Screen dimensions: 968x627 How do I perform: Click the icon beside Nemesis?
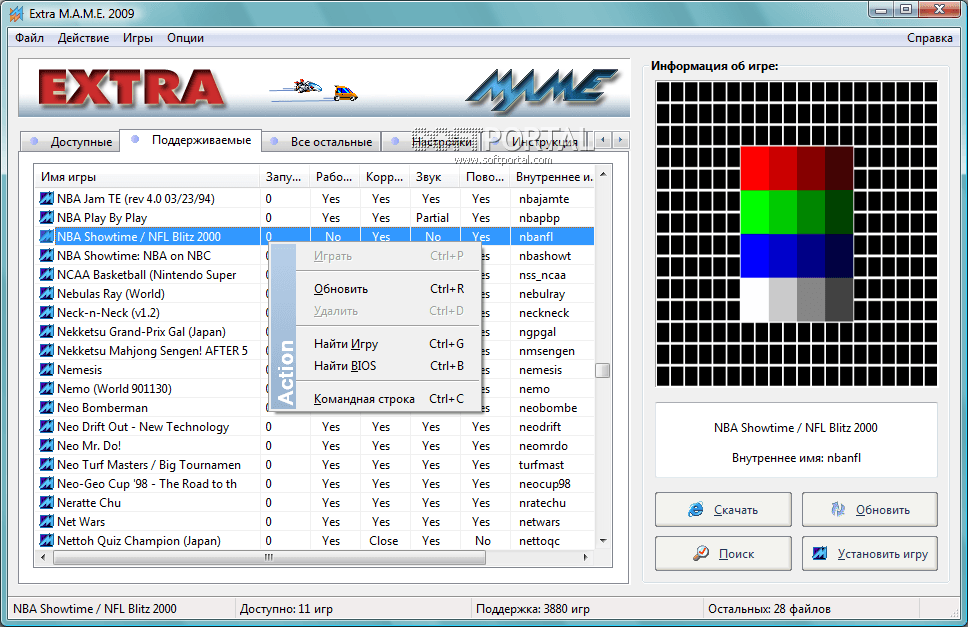click(x=46, y=370)
